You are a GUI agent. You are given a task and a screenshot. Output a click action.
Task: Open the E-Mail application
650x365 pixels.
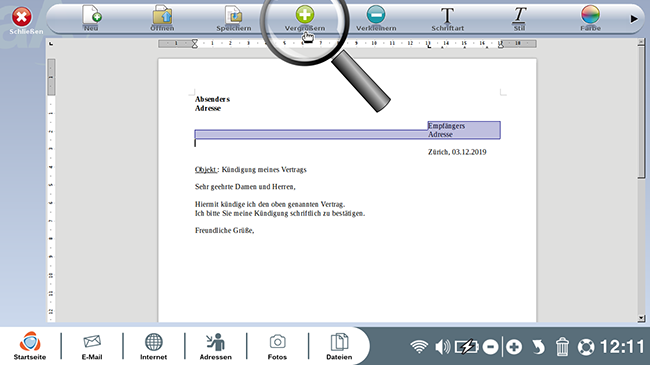coord(92,346)
